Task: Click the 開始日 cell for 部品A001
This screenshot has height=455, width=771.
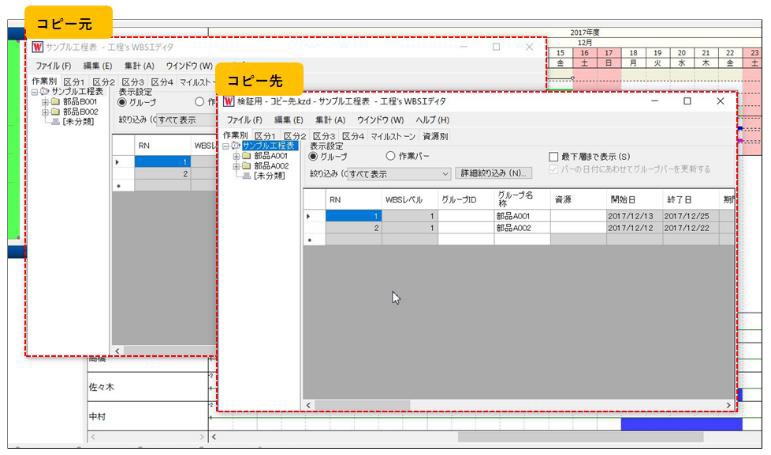Action: pyautogui.click(x=632, y=216)
